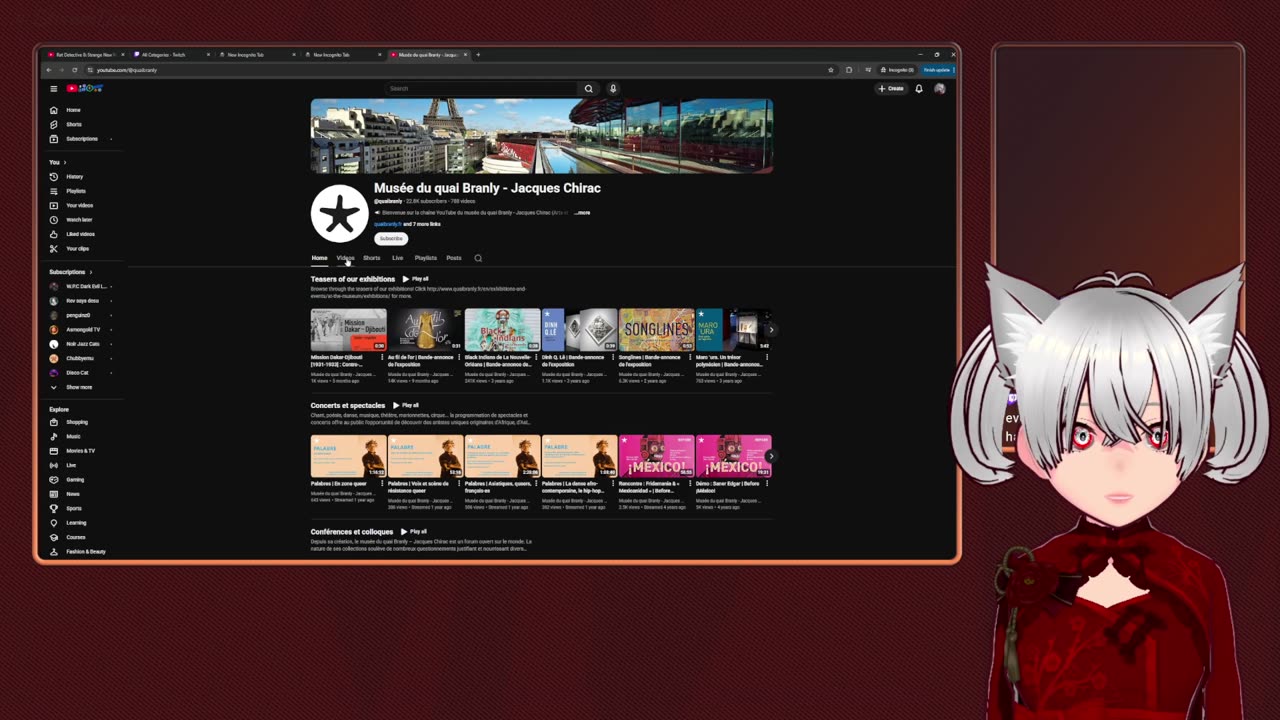Open the Incognito indicator chip

[897, 70]
